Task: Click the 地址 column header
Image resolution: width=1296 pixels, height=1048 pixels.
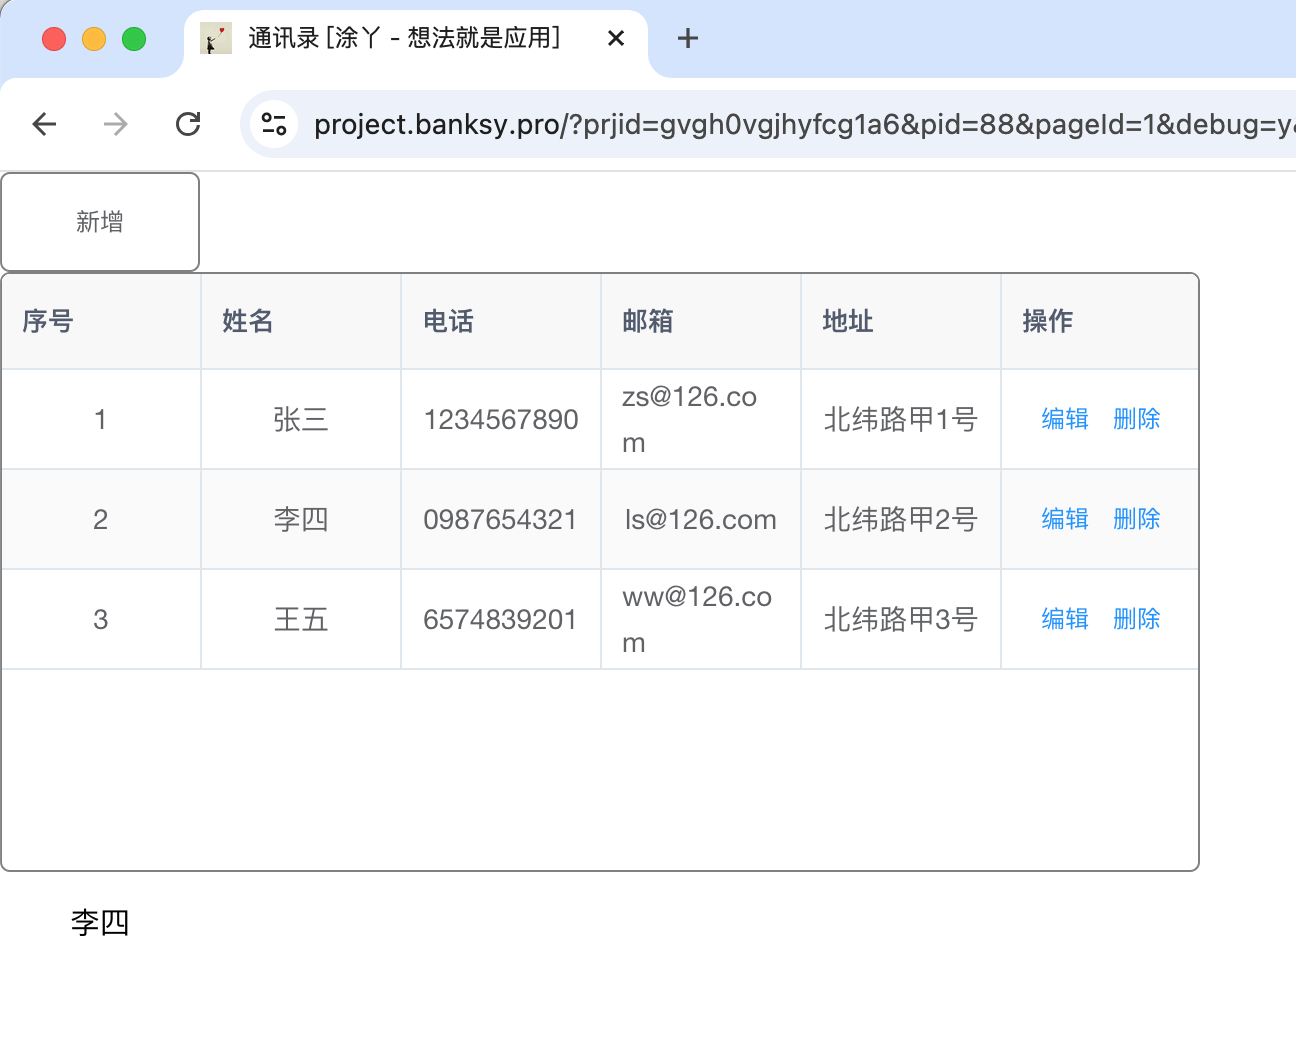Action: click(x=901, y=321)
